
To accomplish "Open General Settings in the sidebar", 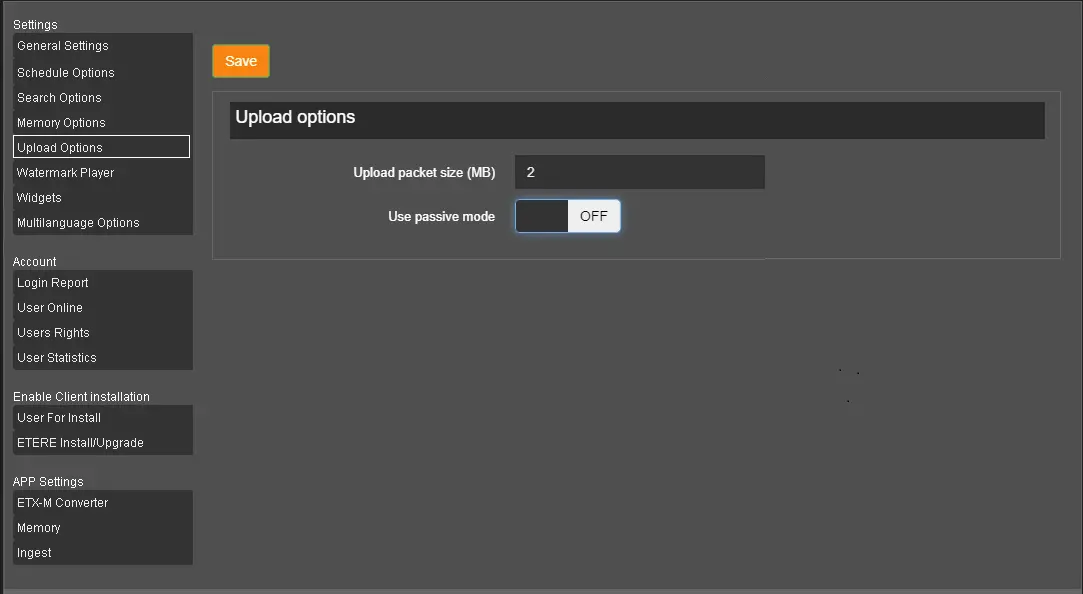I will tap(63, 46).
